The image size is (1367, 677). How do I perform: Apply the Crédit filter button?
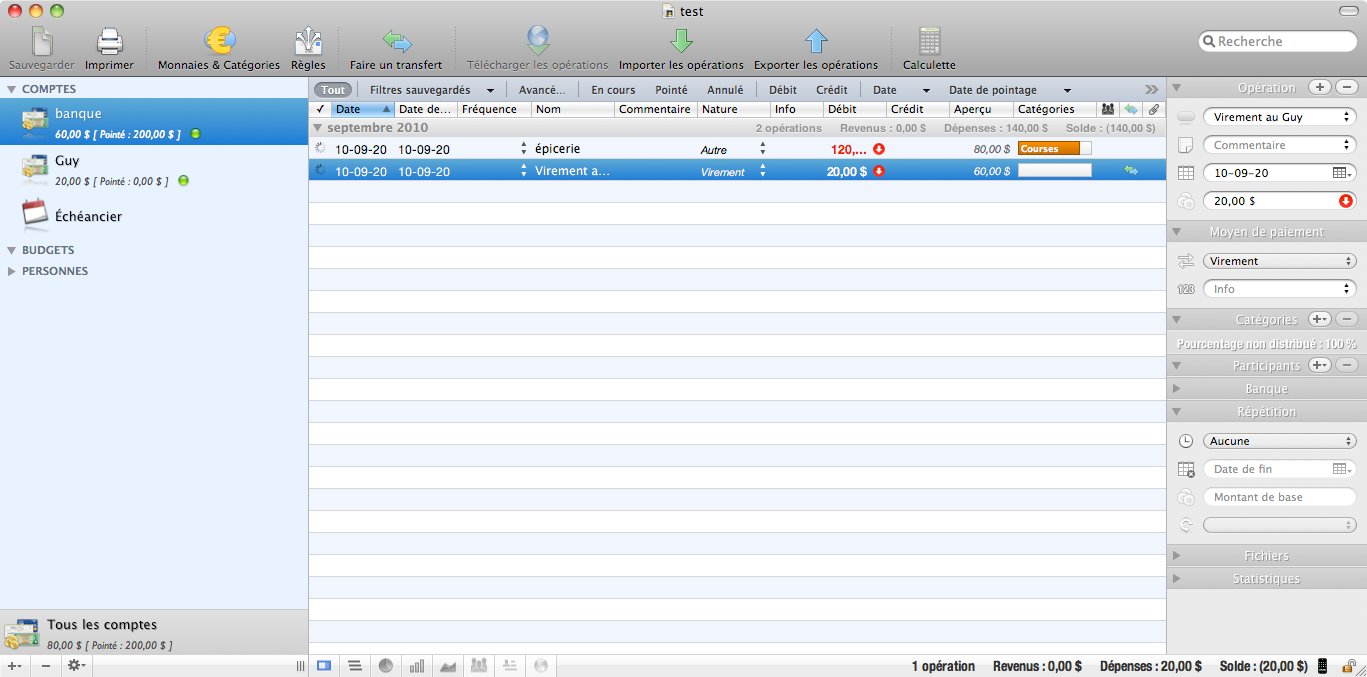pos(832,90)
